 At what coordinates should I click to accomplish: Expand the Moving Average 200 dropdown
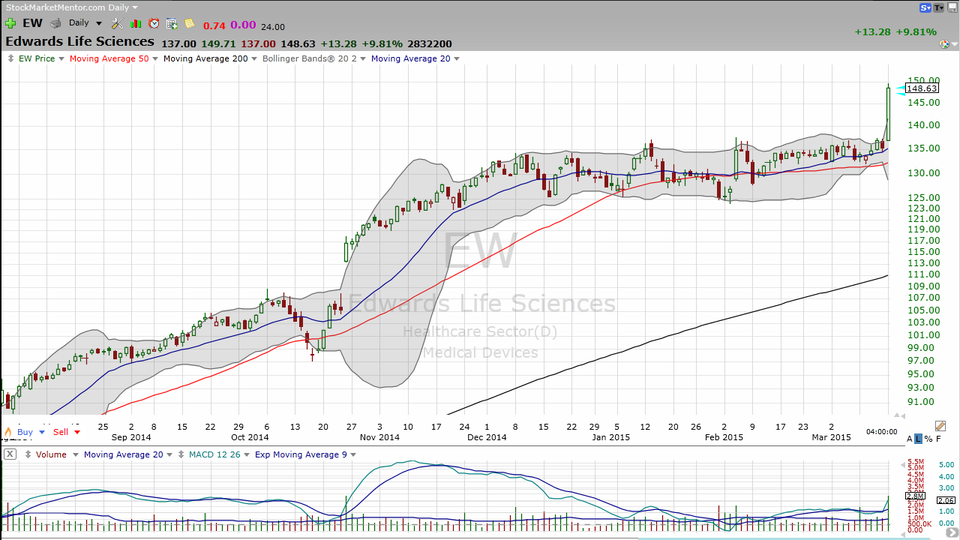point(254,59)
